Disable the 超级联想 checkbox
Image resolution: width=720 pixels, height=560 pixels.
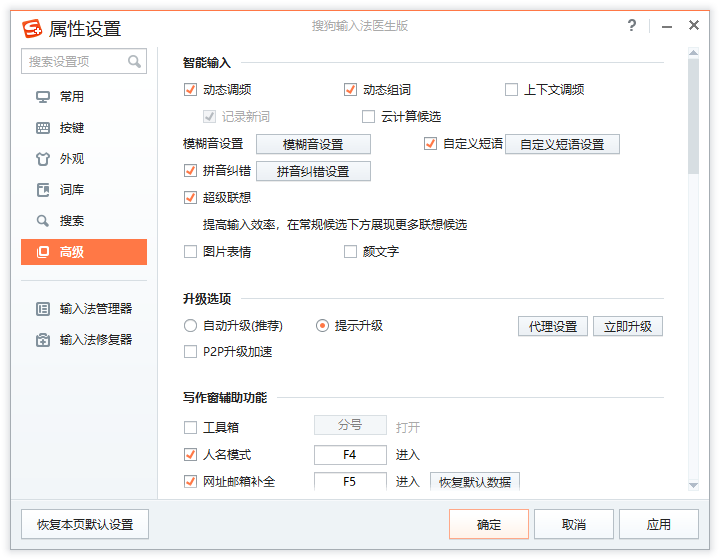point(190,198)
